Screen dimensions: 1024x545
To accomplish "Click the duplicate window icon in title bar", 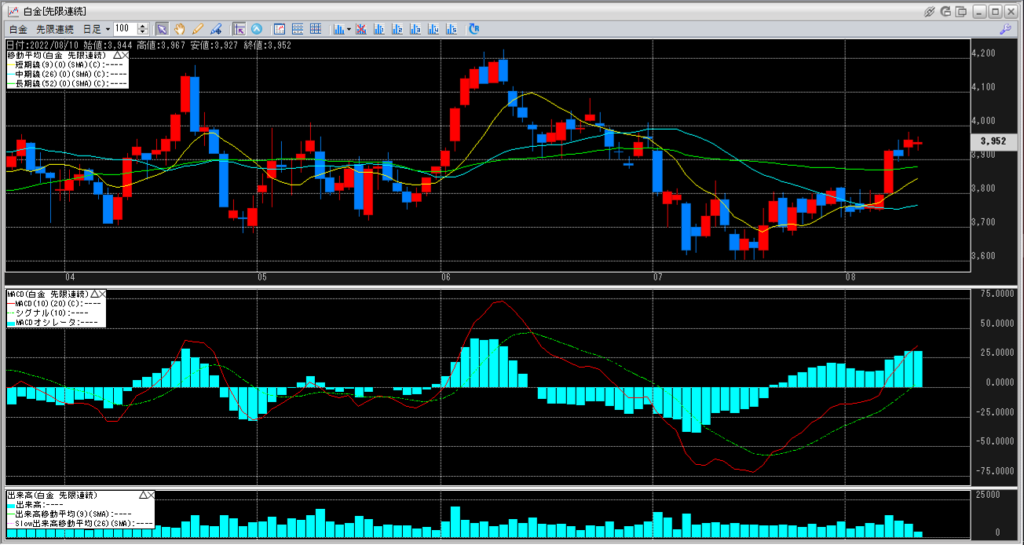I will 961,11.
